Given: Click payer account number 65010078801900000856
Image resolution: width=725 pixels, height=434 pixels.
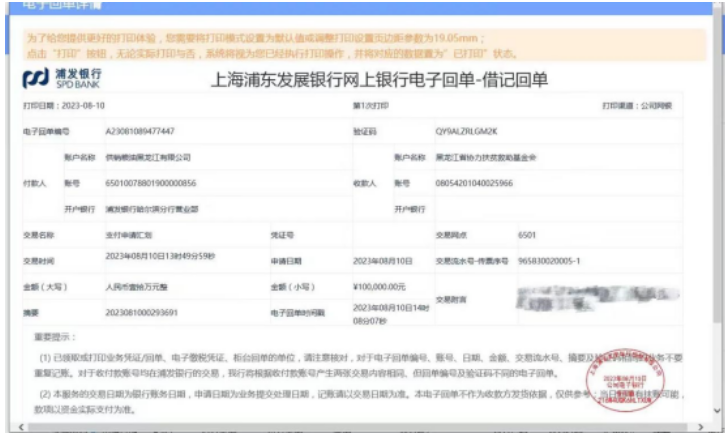Looking at the screenshot, I should [x=151, y=183].
